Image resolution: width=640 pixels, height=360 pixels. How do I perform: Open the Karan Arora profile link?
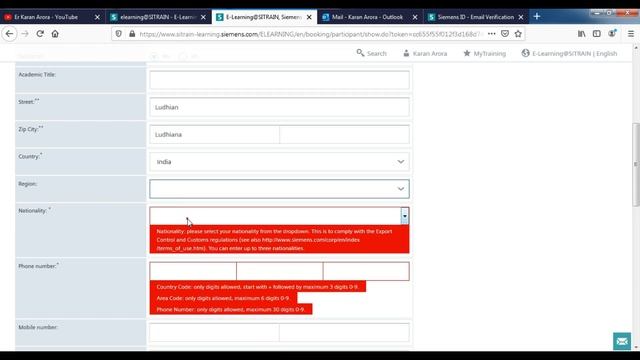(425, 53)
